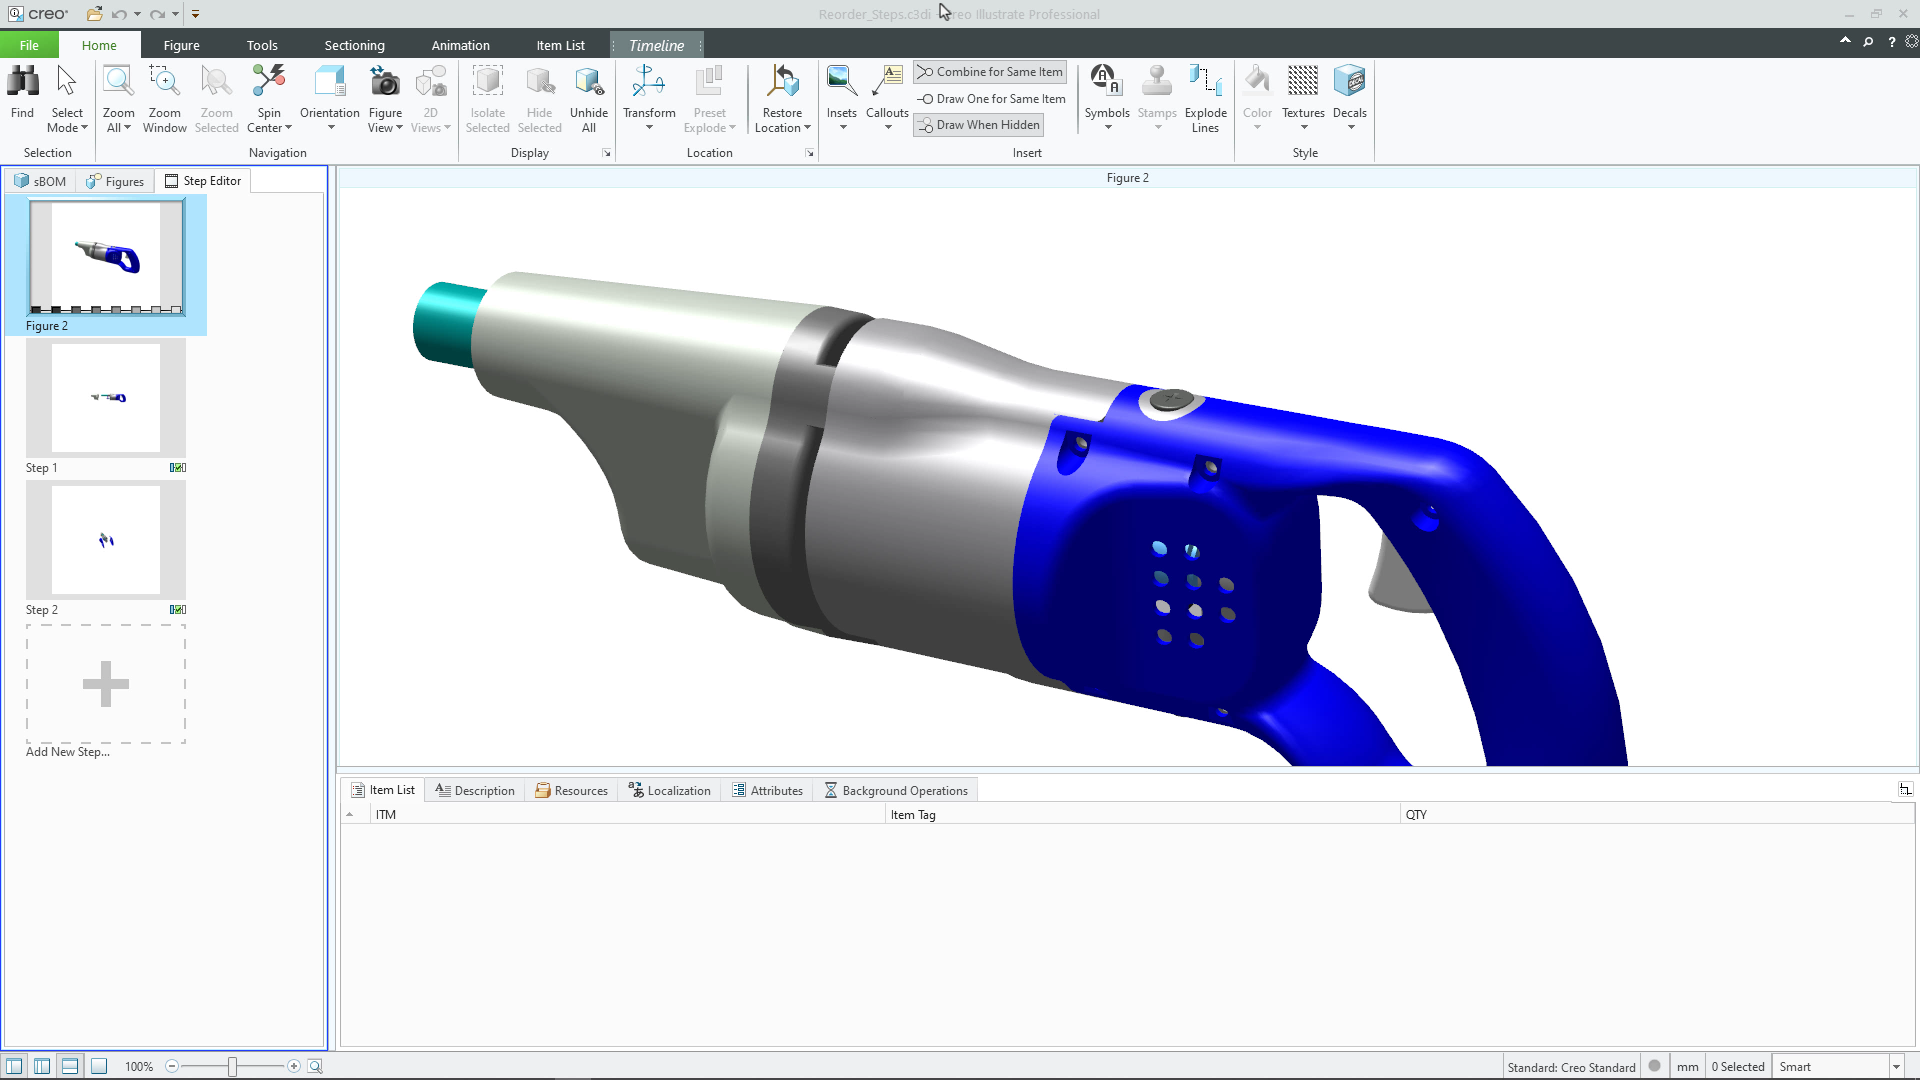The height and width of the screenshot is (1080, 1920).
Task: Click the Callouts icon
Action: tap(887, 82)
